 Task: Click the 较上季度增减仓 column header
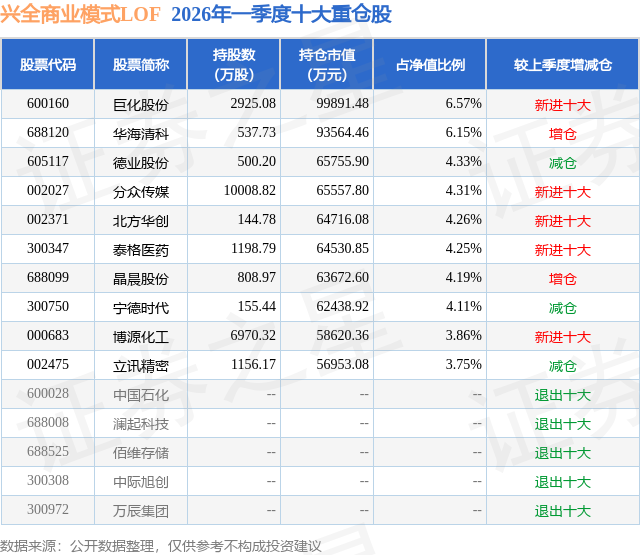click(x=563, y=64)
